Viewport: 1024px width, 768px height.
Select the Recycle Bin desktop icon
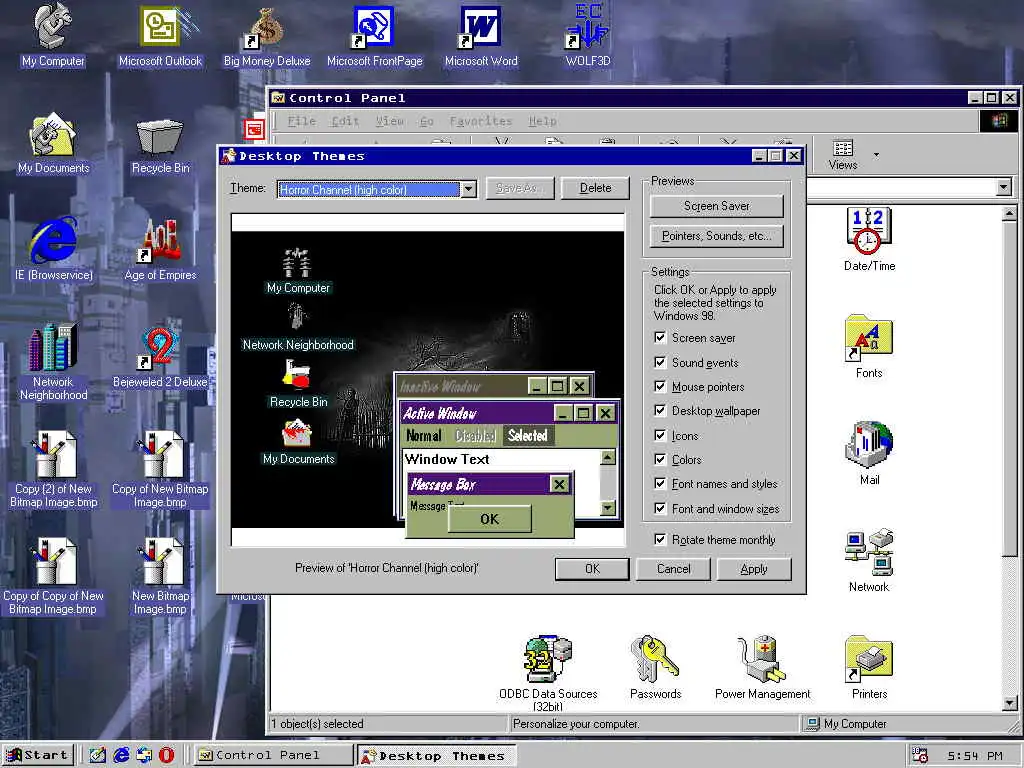160,145
